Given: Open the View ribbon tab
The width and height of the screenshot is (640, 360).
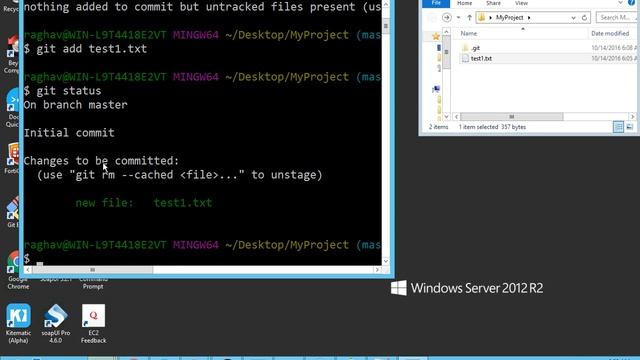Looking at the screenshot, I should [x=521, y=3].
